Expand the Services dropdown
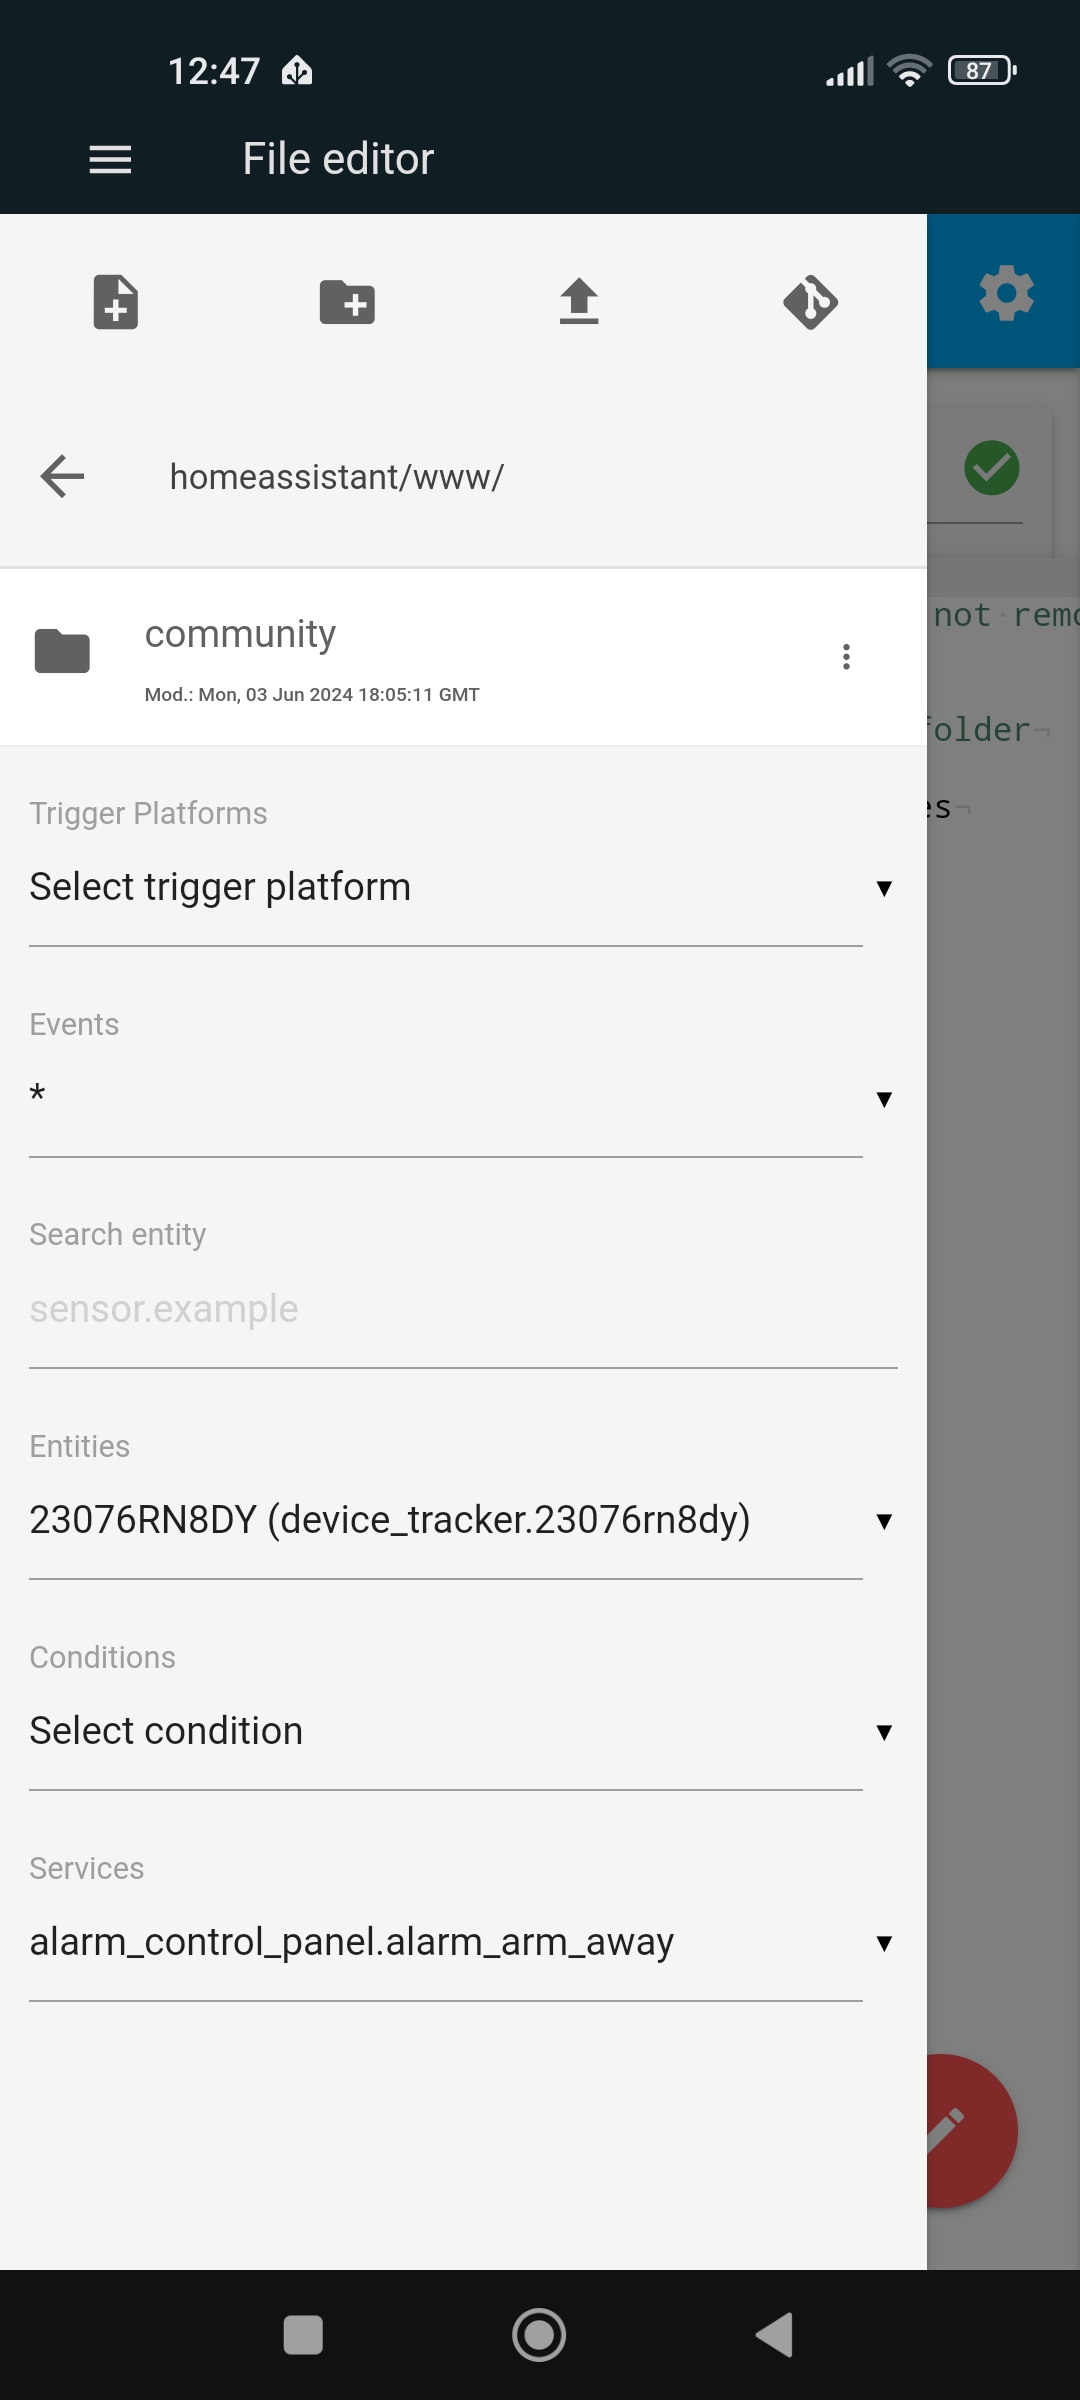Screen dimensions: 1080x2400 (461, 1942)
